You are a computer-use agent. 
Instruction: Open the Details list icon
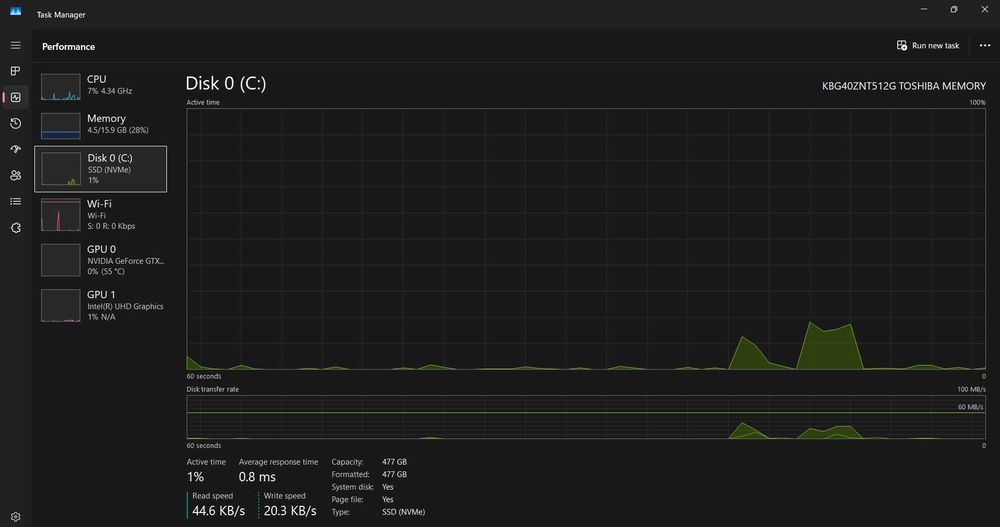coord(15,202)
